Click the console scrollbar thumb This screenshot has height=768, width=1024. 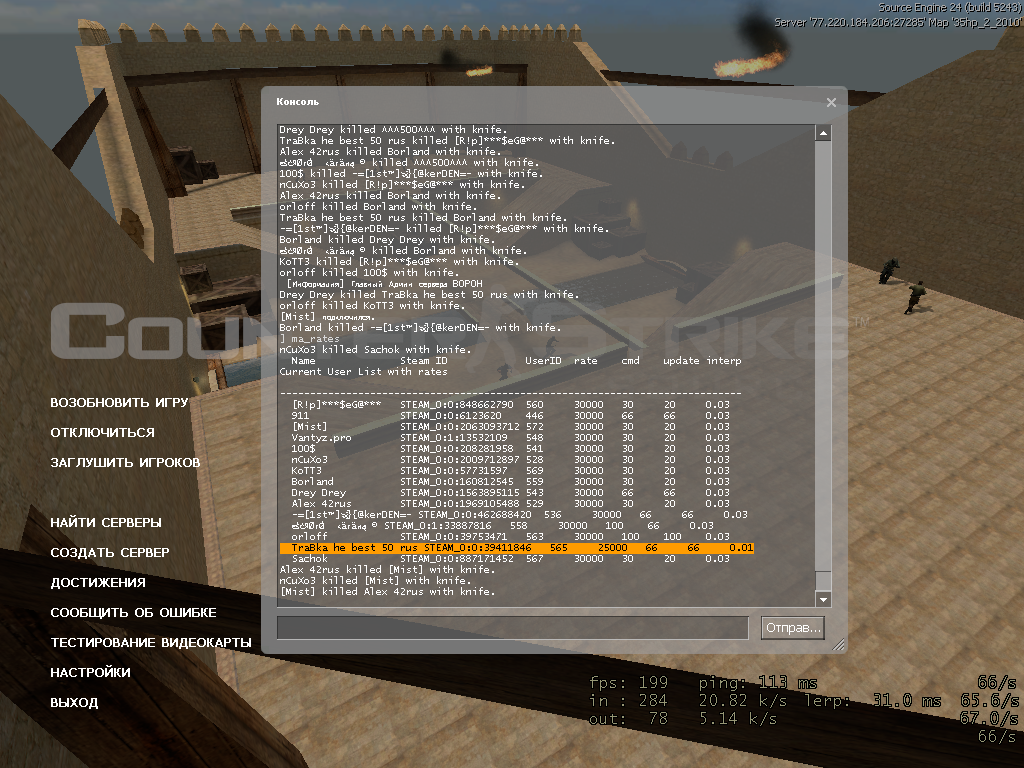[x=823, y=581]
